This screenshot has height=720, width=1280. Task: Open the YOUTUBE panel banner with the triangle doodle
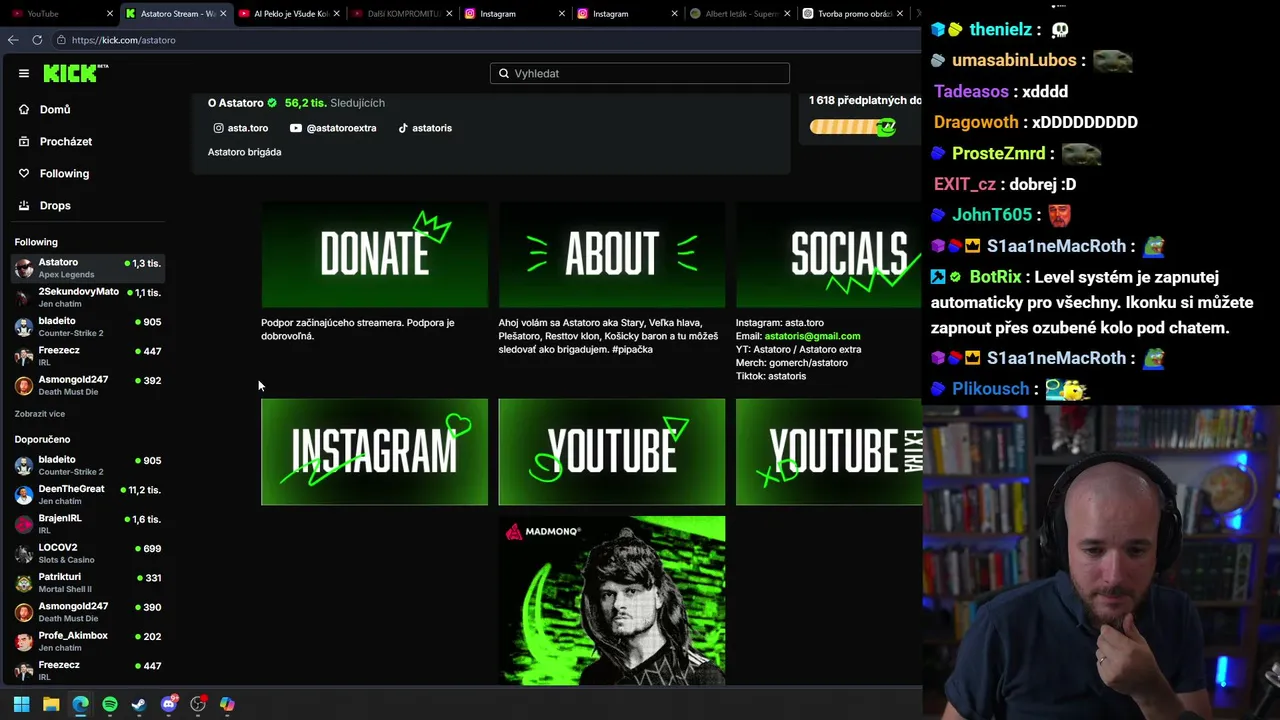(612, 452)
